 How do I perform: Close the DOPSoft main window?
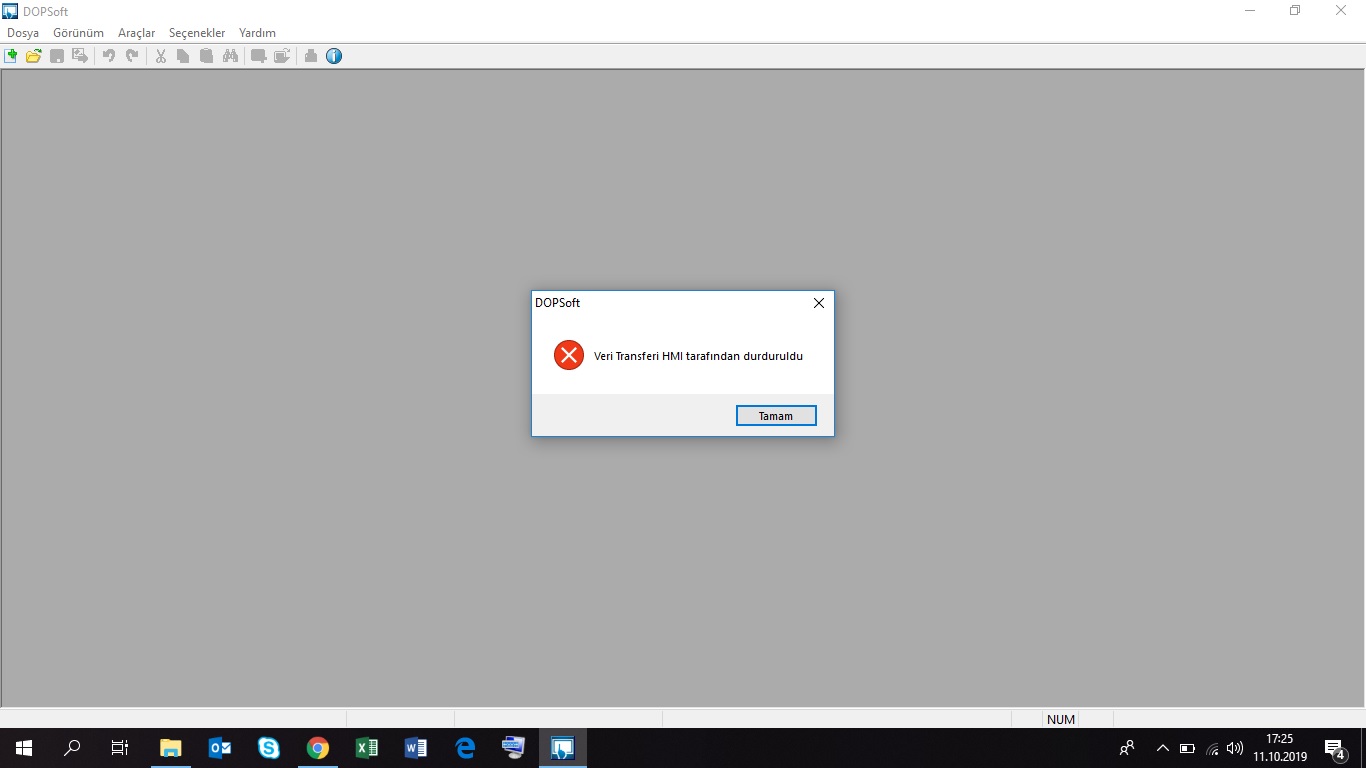point(1341,11)
